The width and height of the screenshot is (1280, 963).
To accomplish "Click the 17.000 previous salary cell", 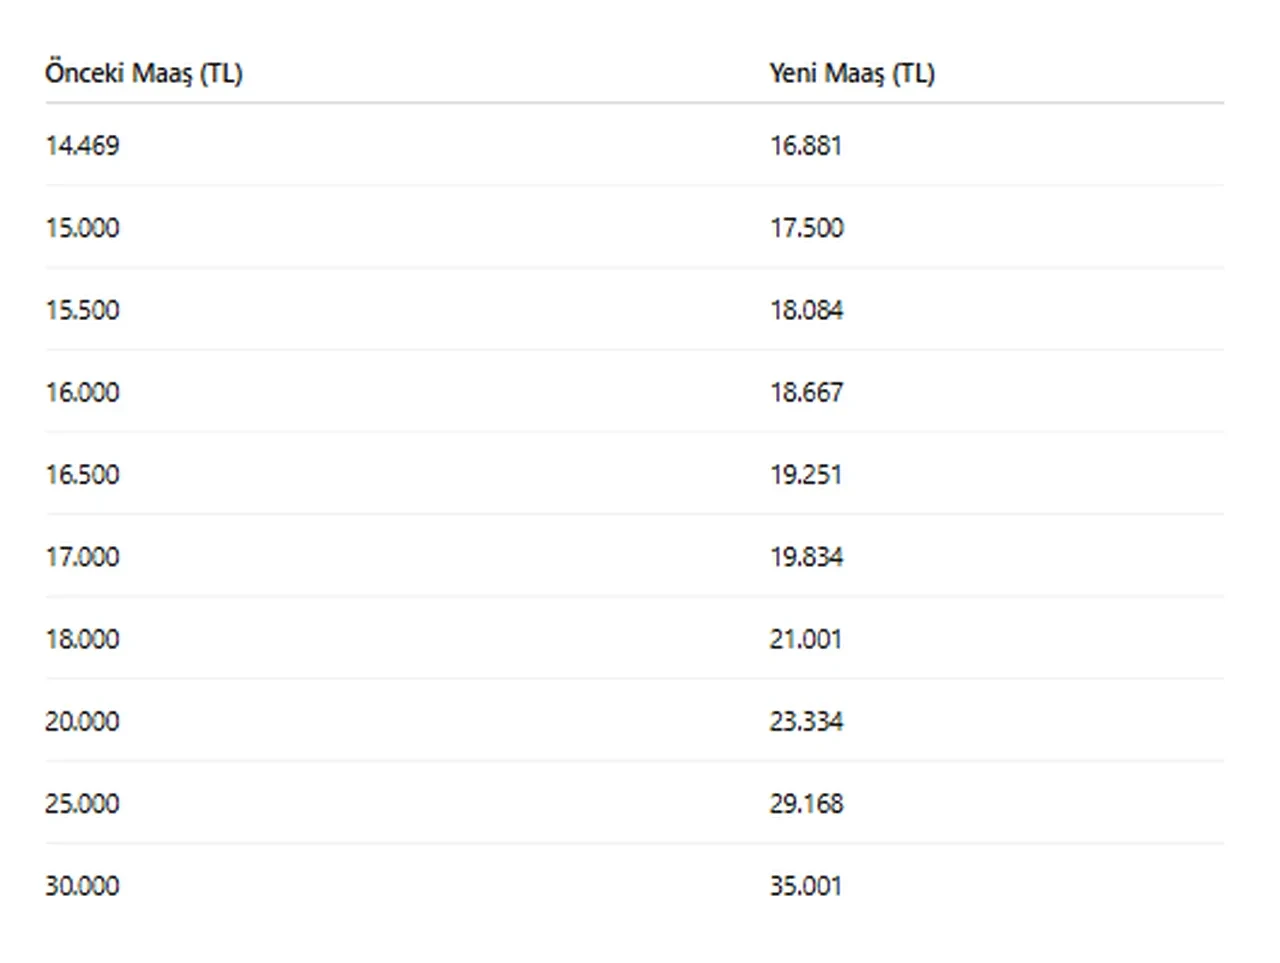I will (82, 556).
